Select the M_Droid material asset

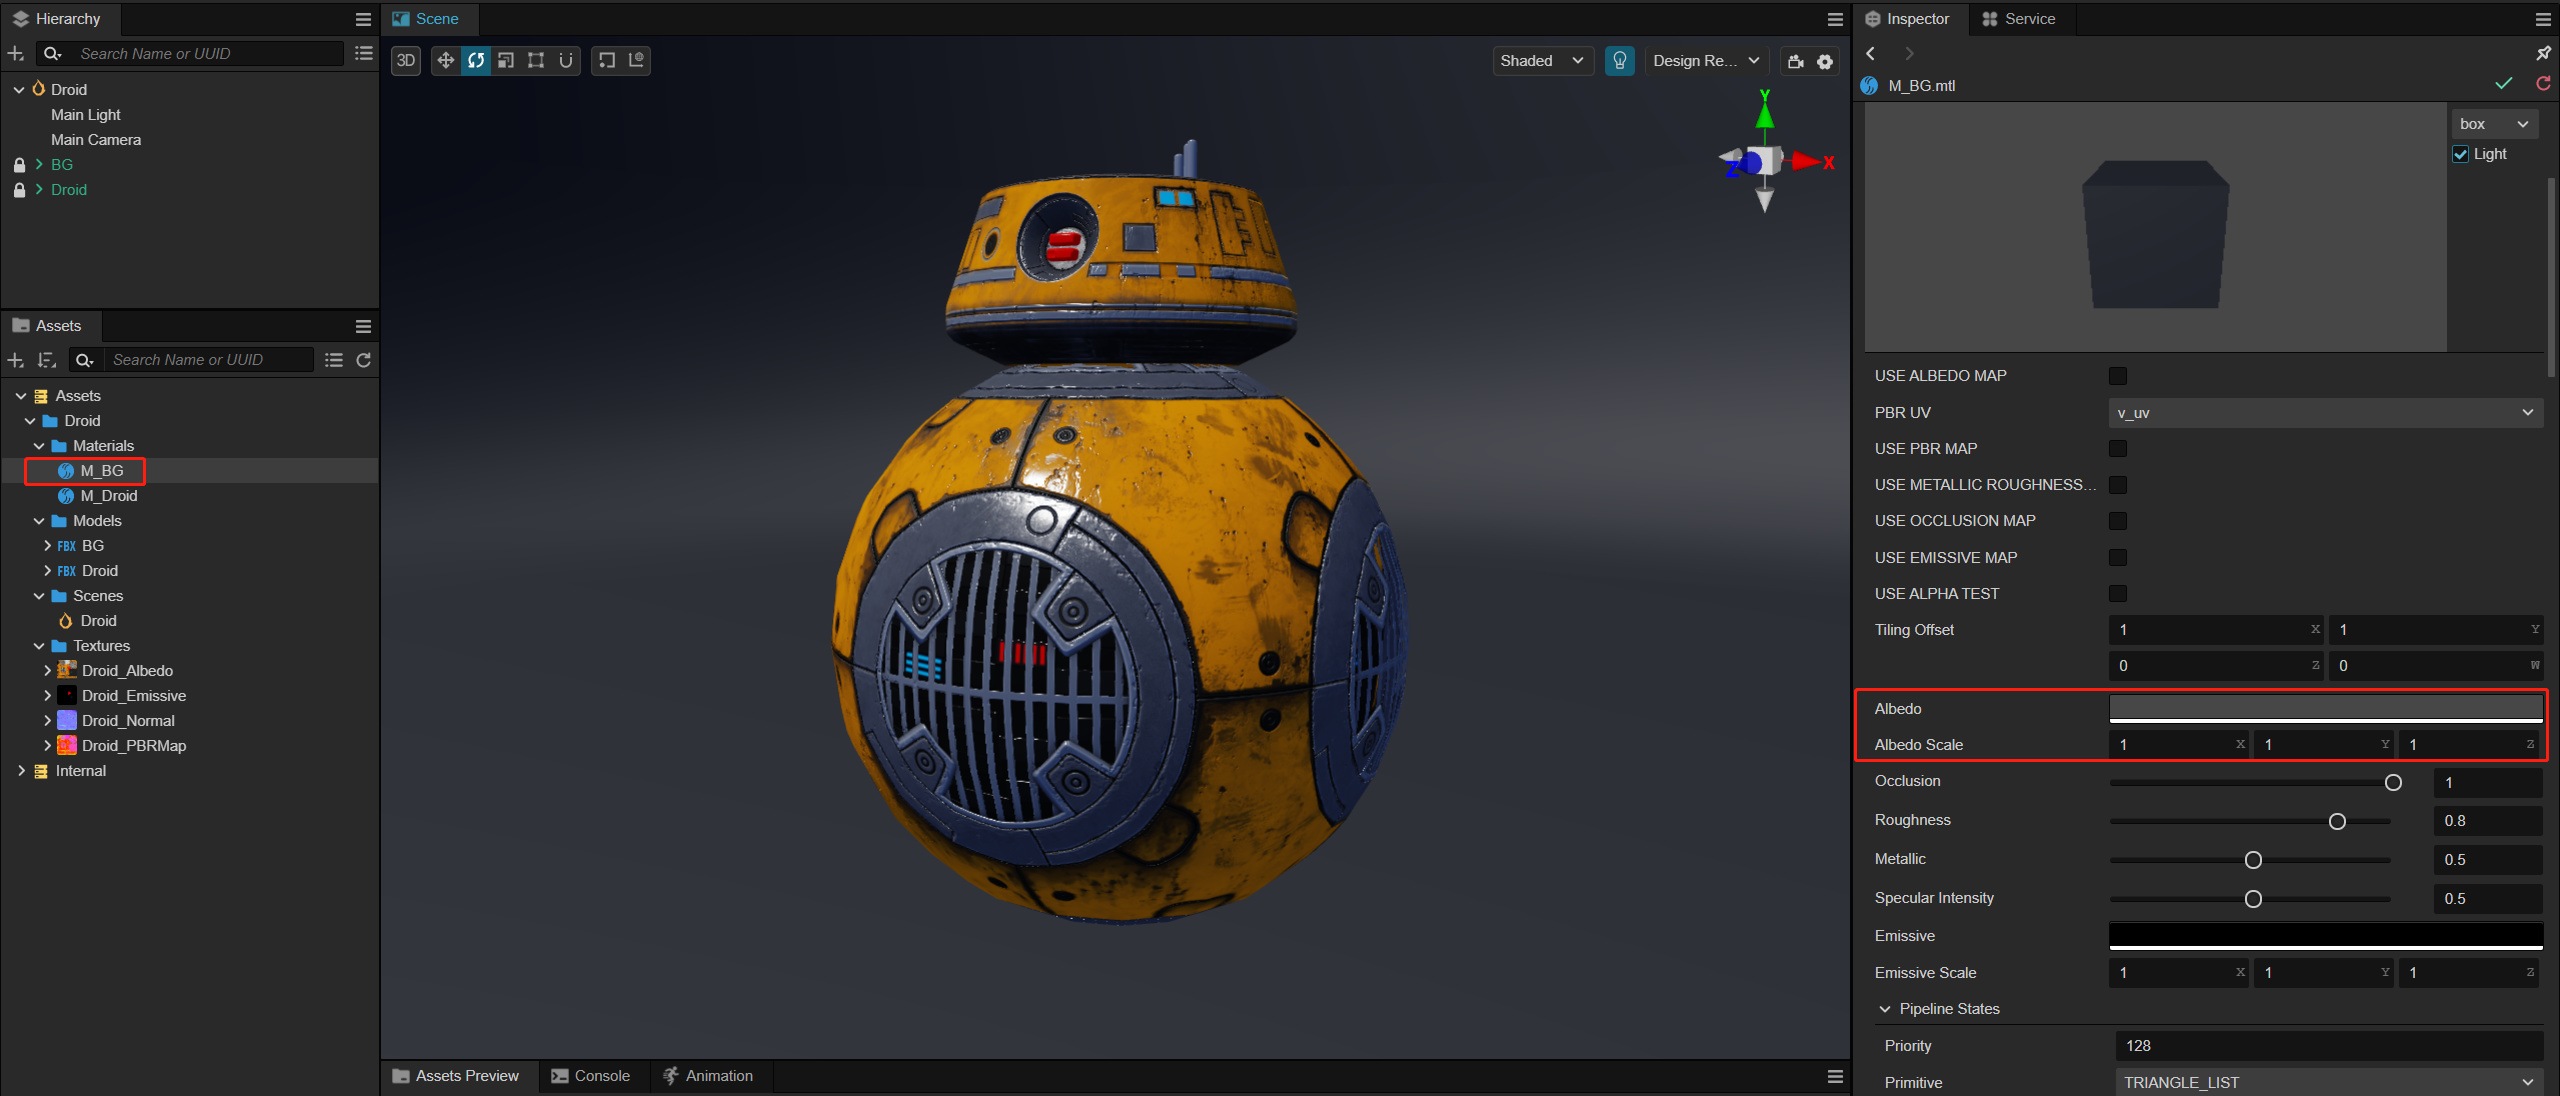108,496
